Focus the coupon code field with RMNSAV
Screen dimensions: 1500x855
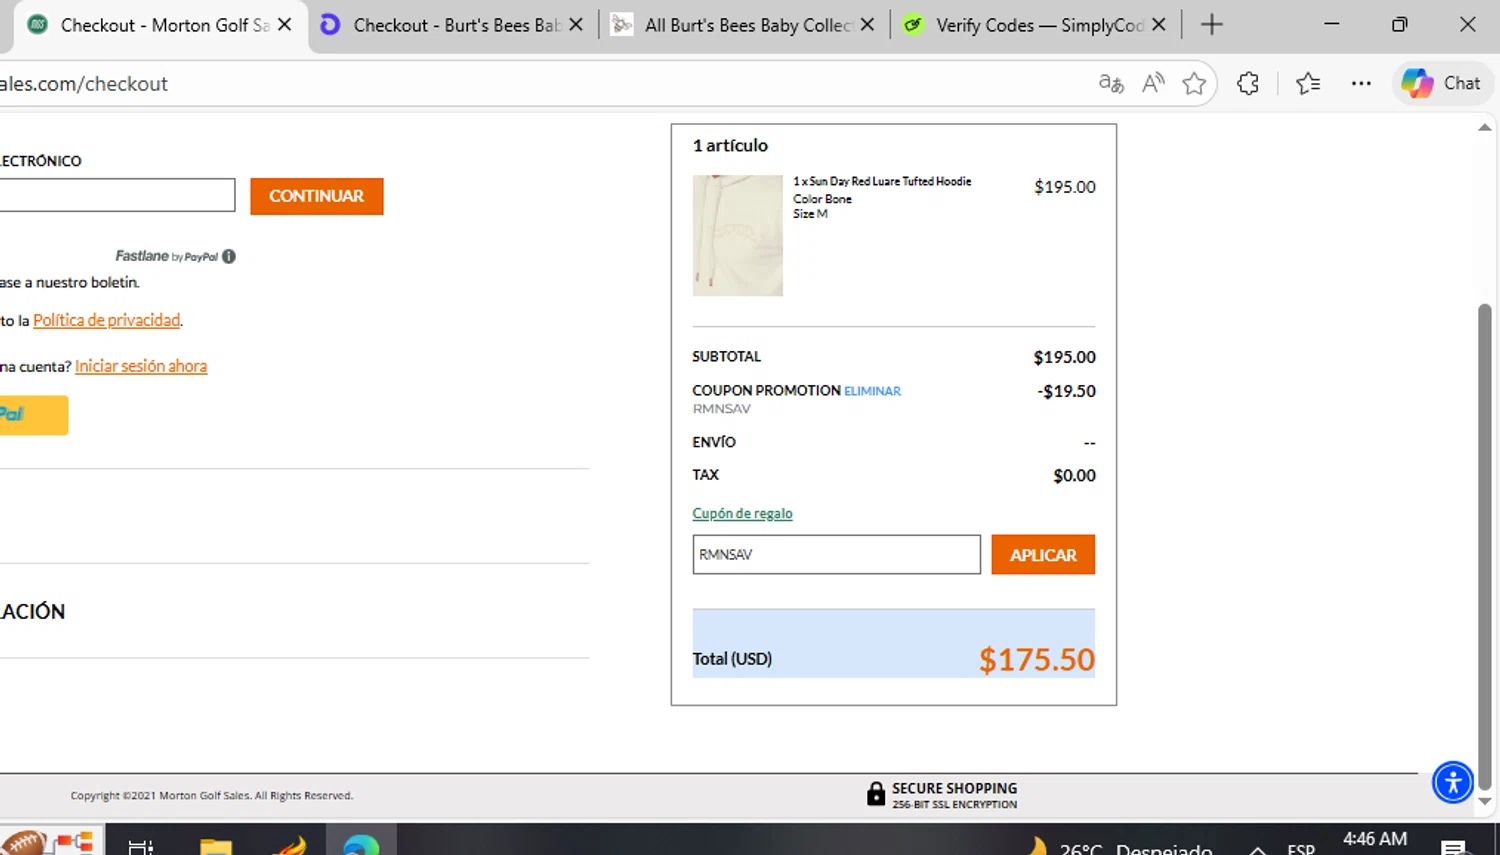pyautogui.click(x=836, y=554)
